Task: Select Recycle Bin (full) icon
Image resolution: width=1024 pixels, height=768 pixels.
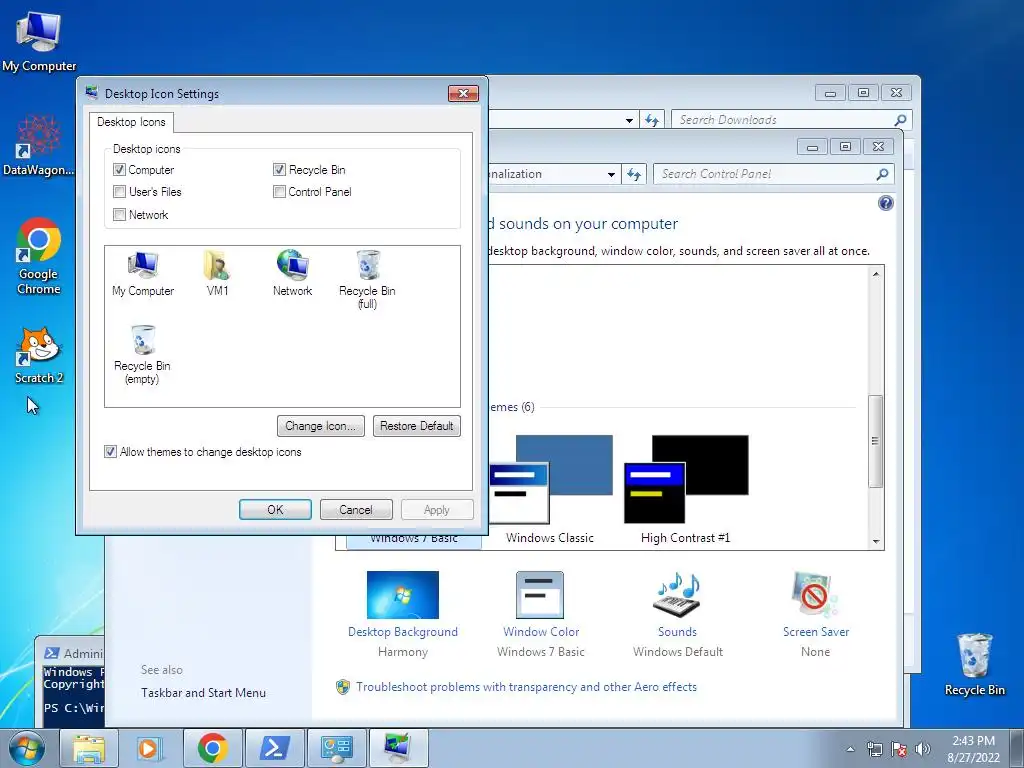Action: coord(367,279)
